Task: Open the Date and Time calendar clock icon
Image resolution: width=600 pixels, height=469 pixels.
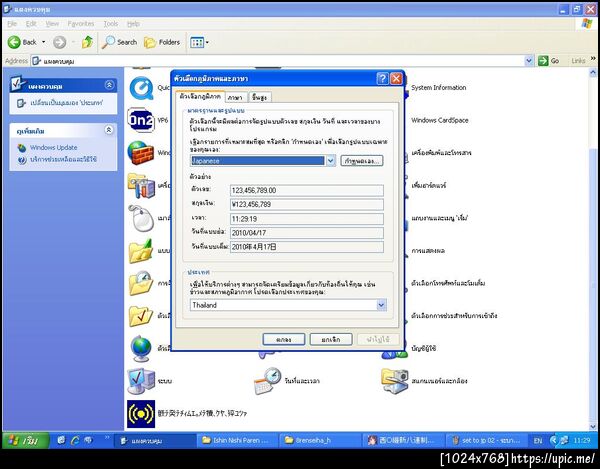Action: [x=268, y=381]
